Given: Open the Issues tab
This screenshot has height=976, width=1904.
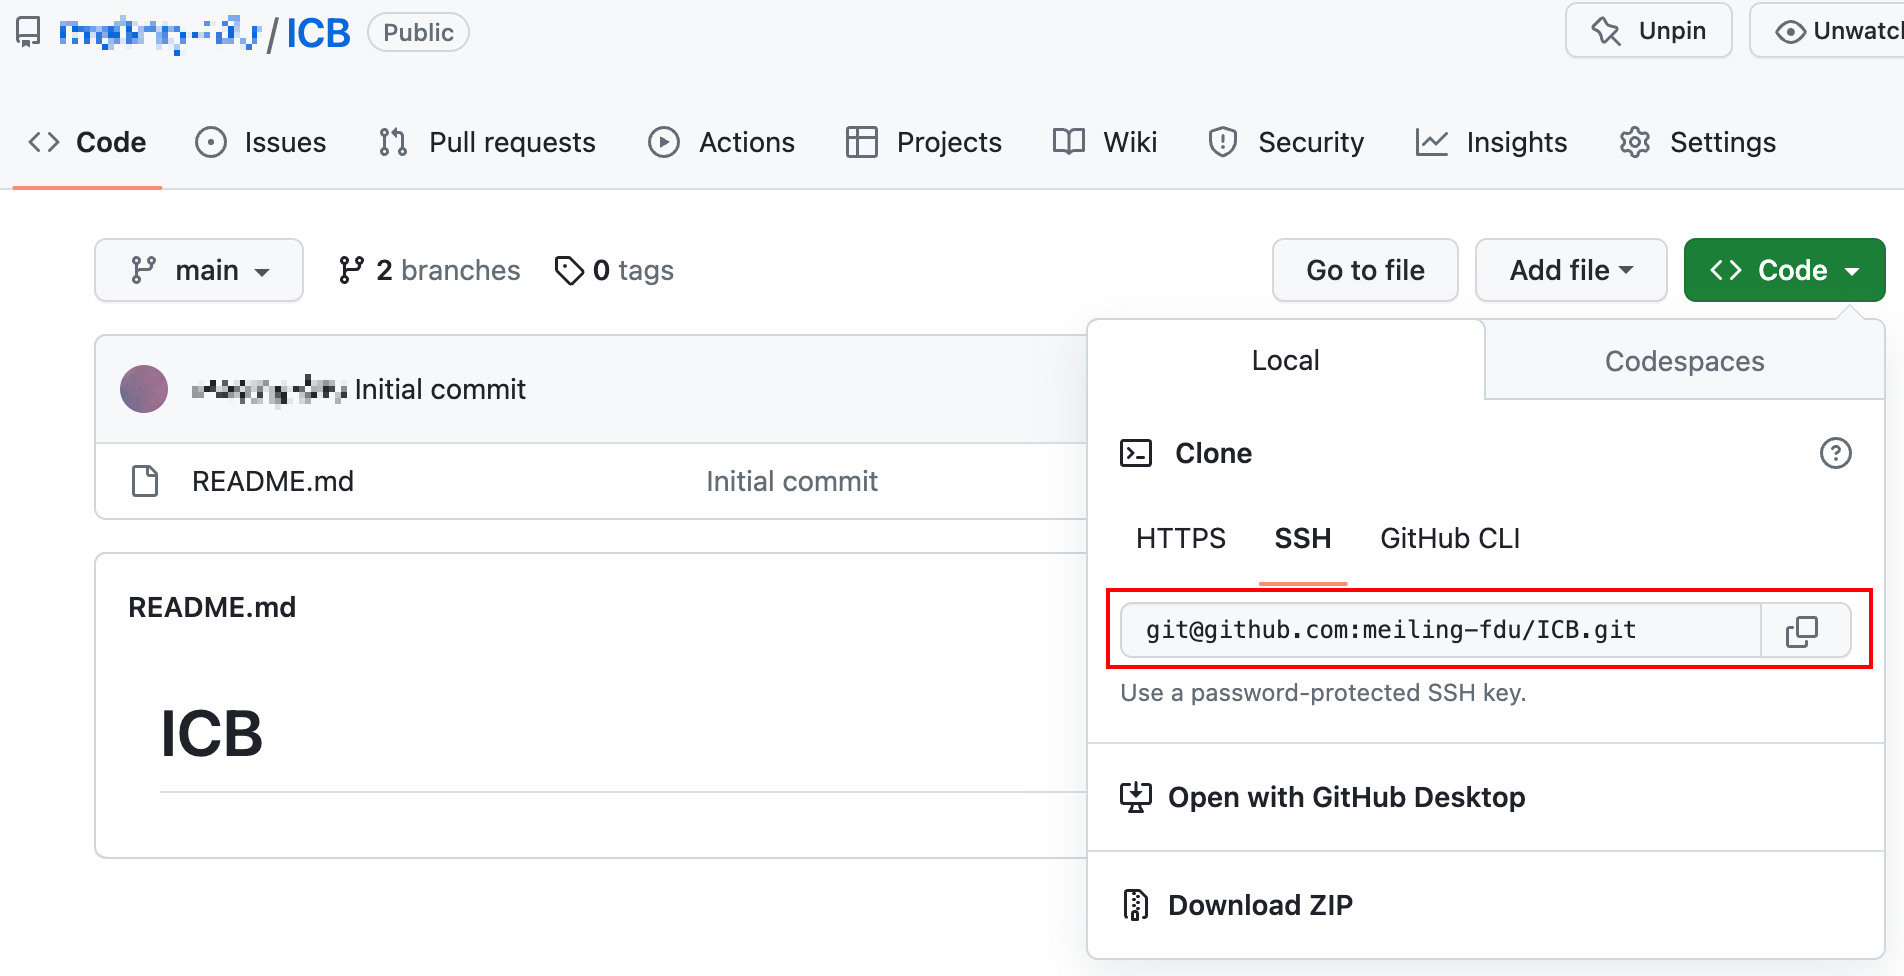Looking at the screenshot, I should coord(261,142).
